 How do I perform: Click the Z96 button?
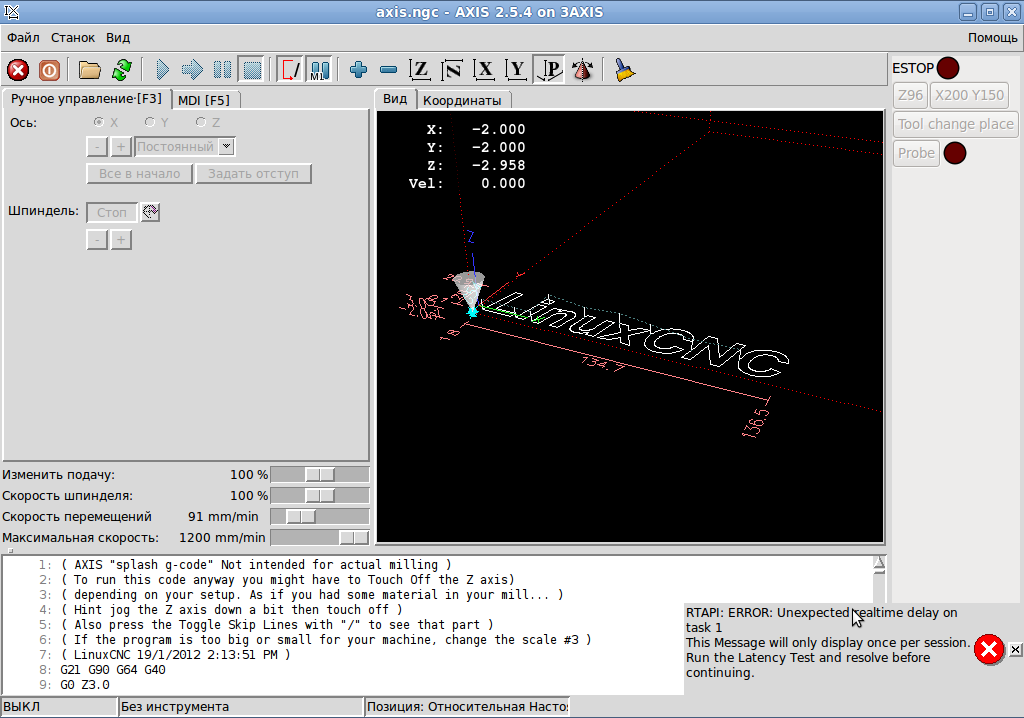[x=910, y=95]
